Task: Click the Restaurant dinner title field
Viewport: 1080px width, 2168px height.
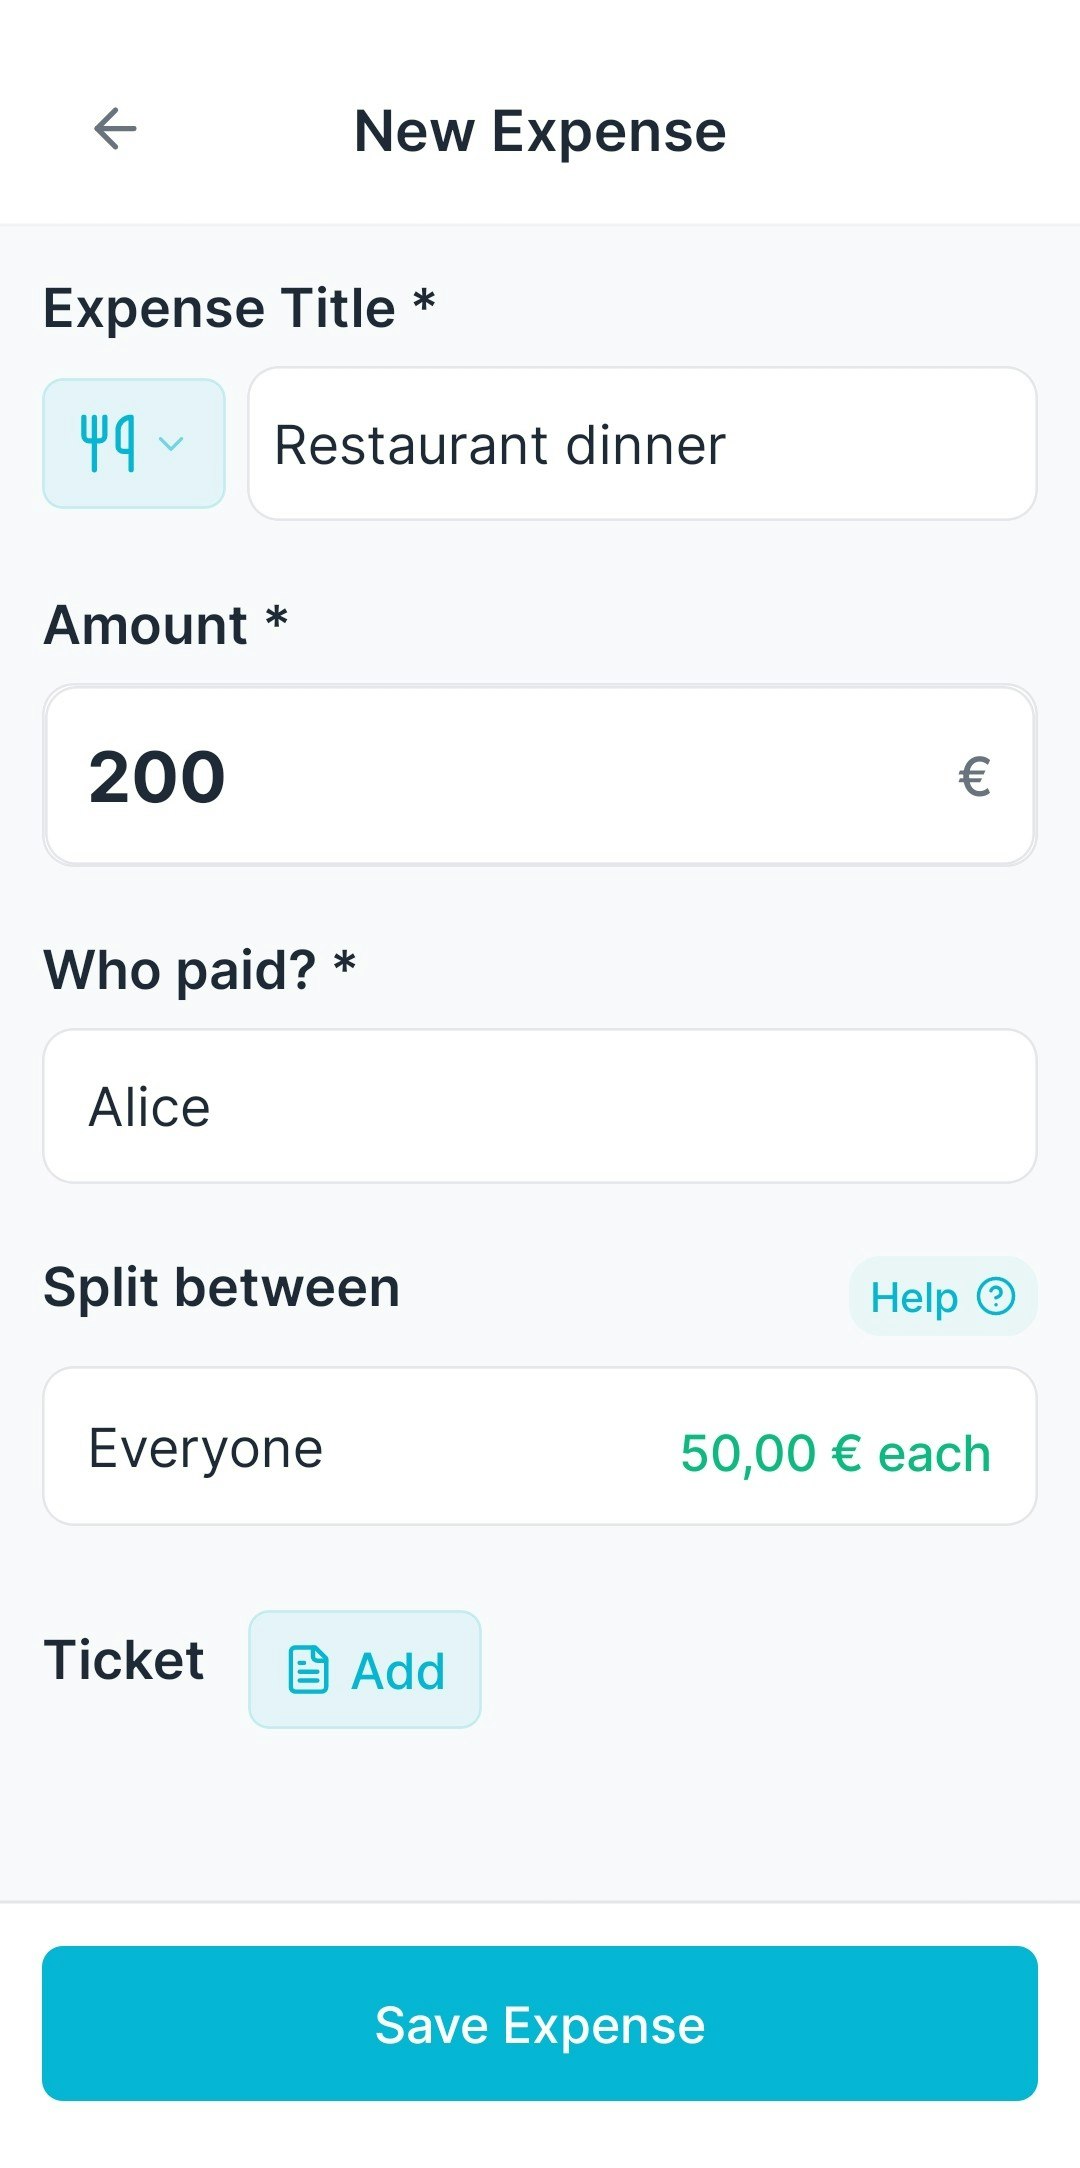Action: 642,444
